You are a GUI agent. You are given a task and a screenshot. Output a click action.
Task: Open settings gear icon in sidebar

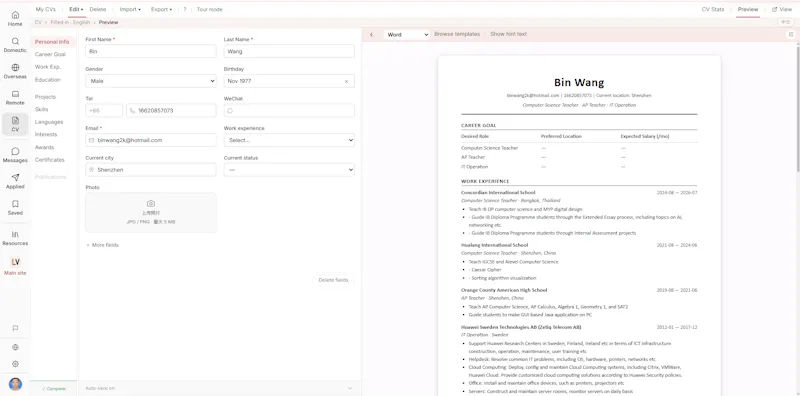tap(15, 364)
